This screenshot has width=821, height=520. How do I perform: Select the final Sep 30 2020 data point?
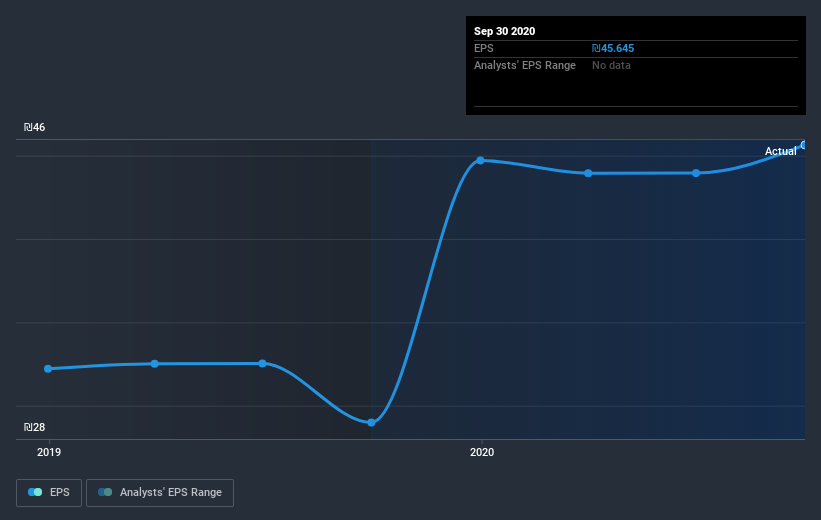click(803, 145)
